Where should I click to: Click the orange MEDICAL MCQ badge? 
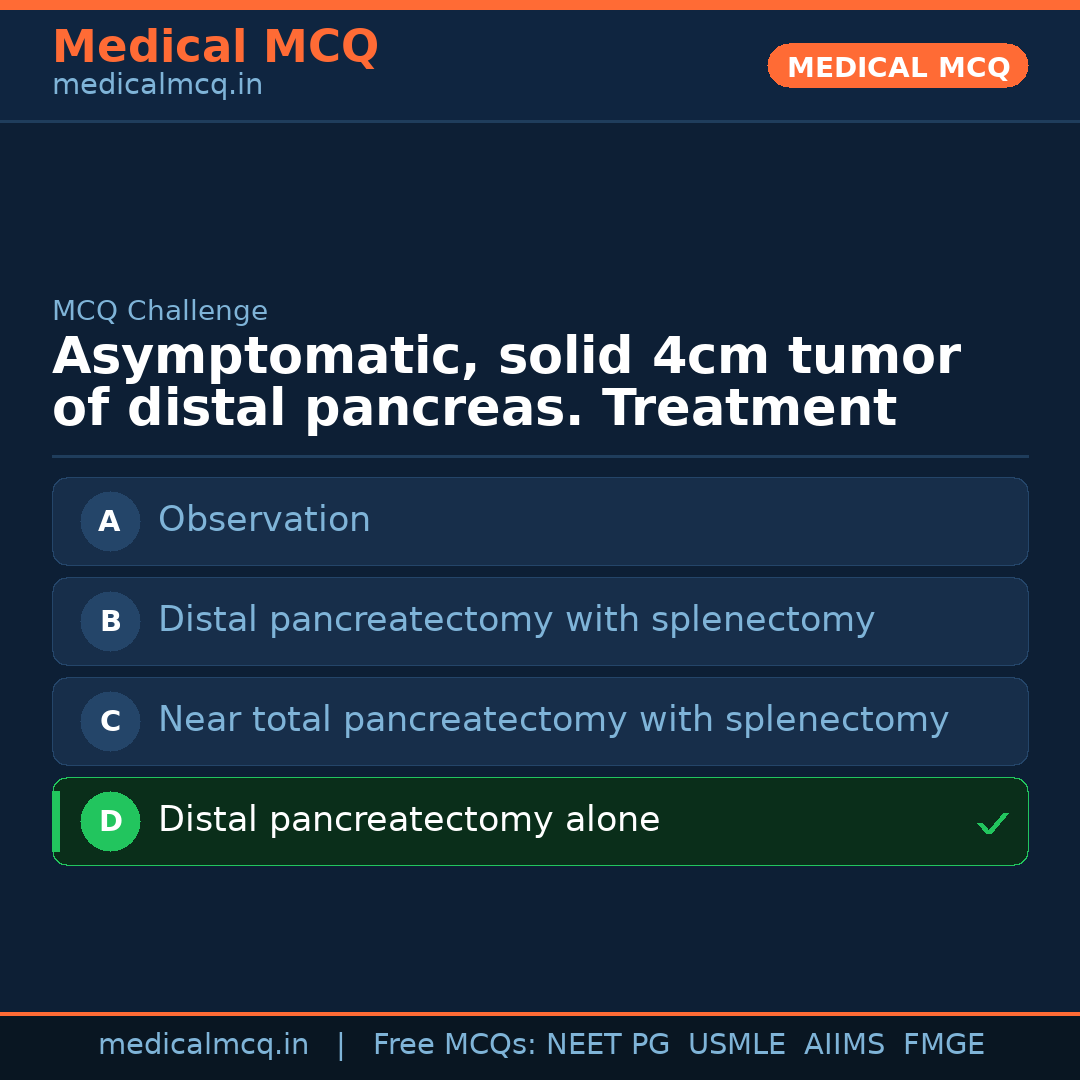[x=898, y=67]
